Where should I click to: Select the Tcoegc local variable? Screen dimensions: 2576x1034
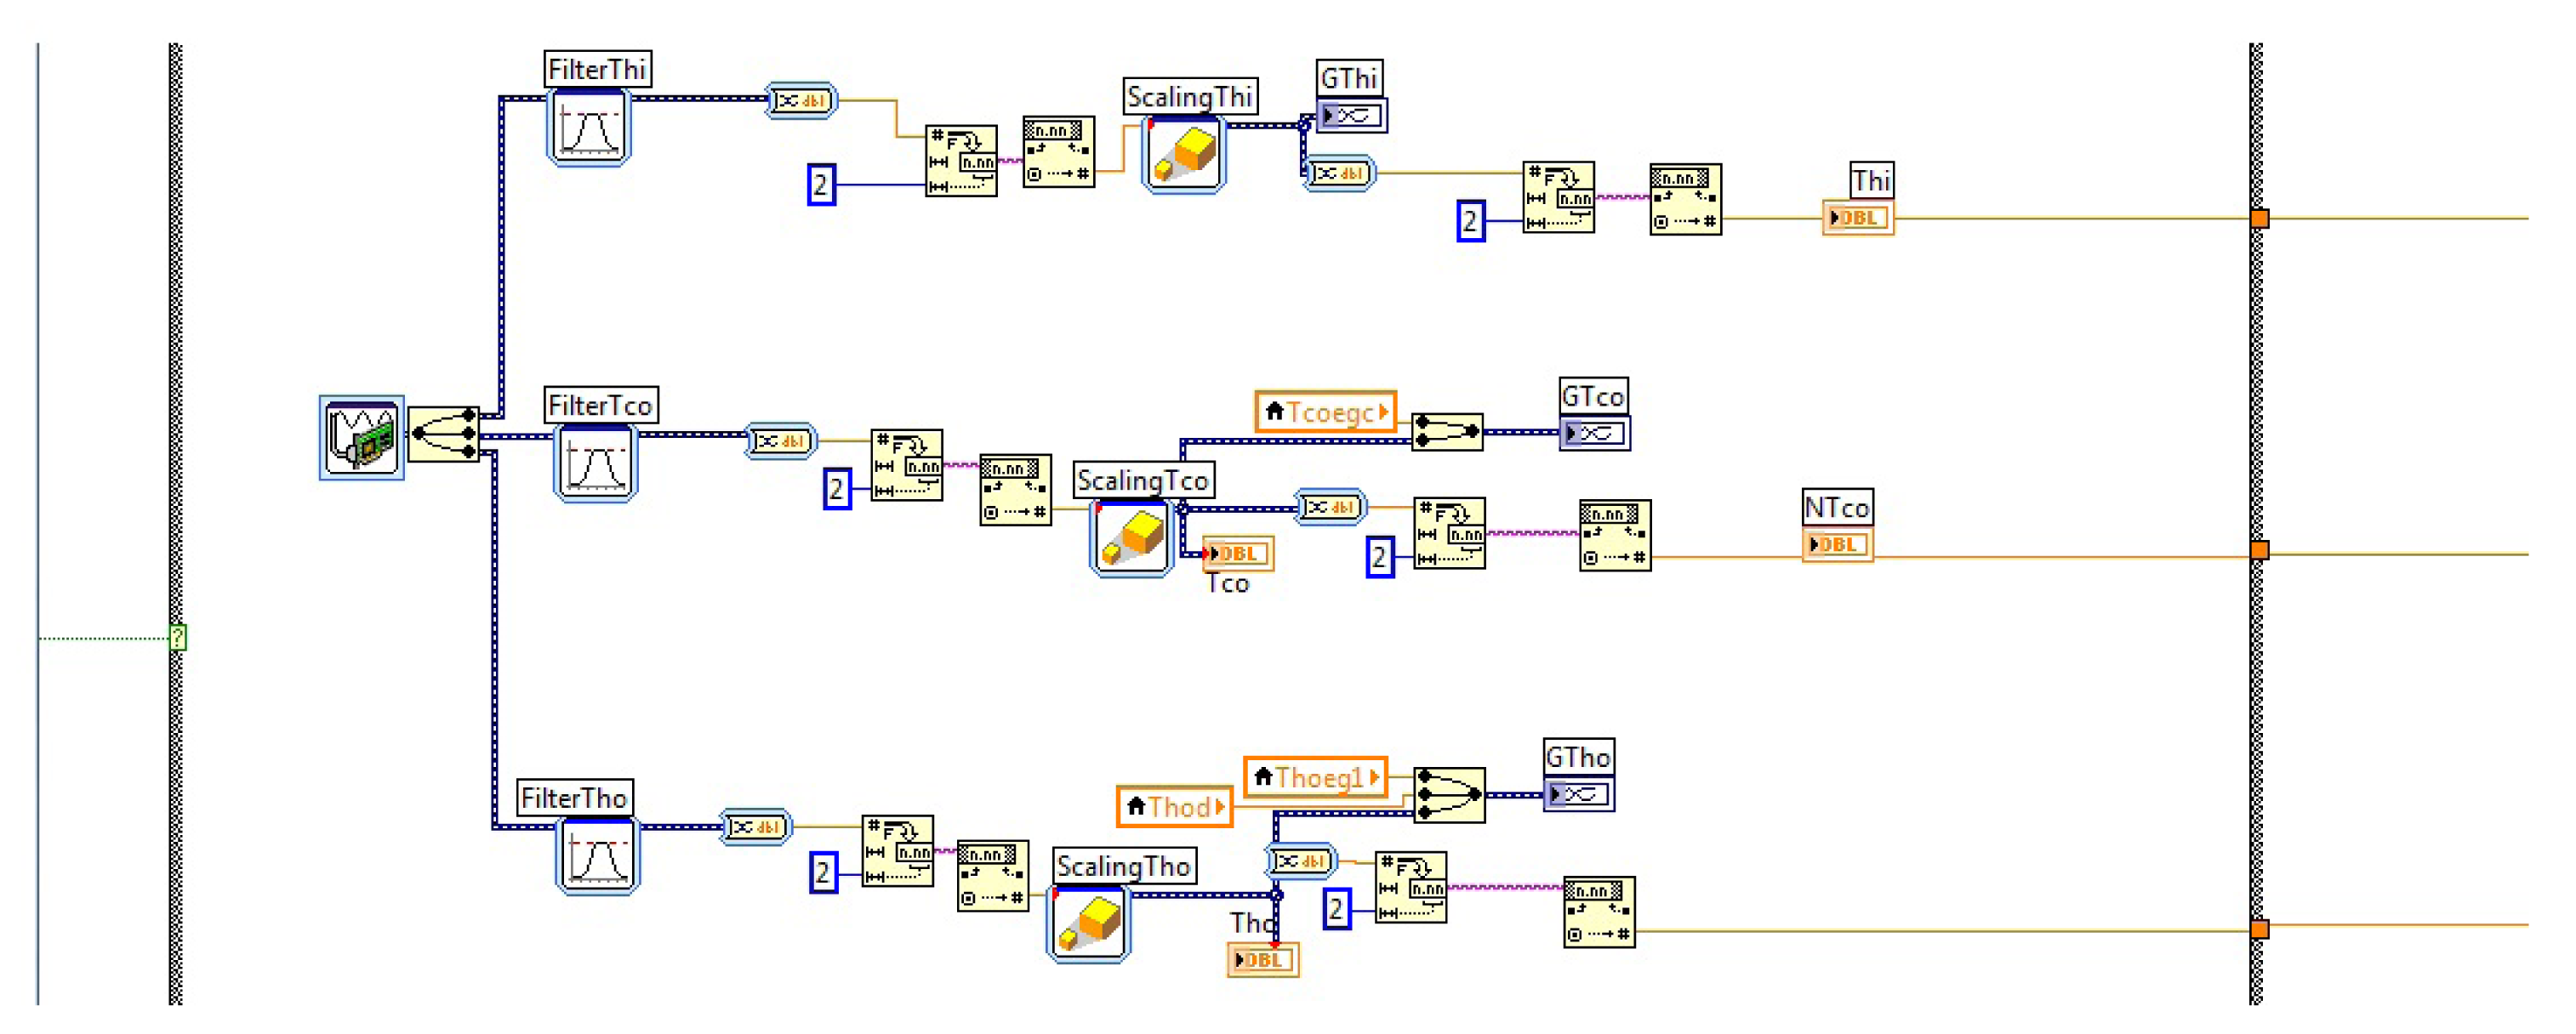point(1325,412)
